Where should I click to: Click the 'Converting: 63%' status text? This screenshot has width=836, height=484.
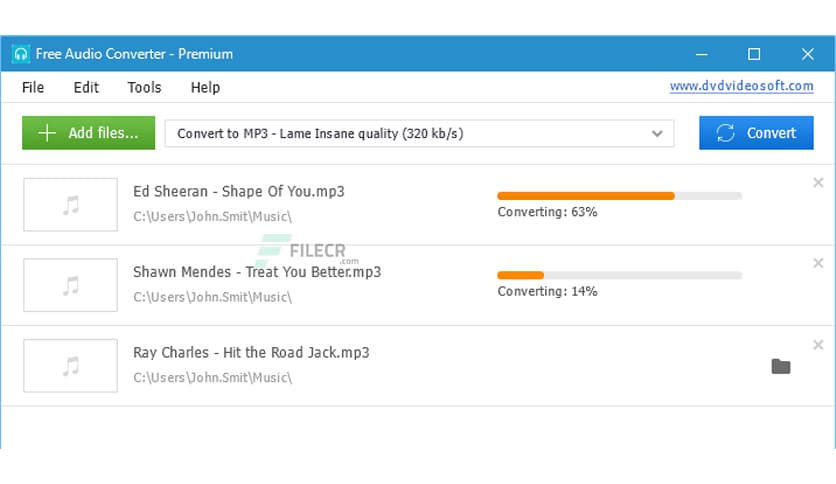coord(548,212)
